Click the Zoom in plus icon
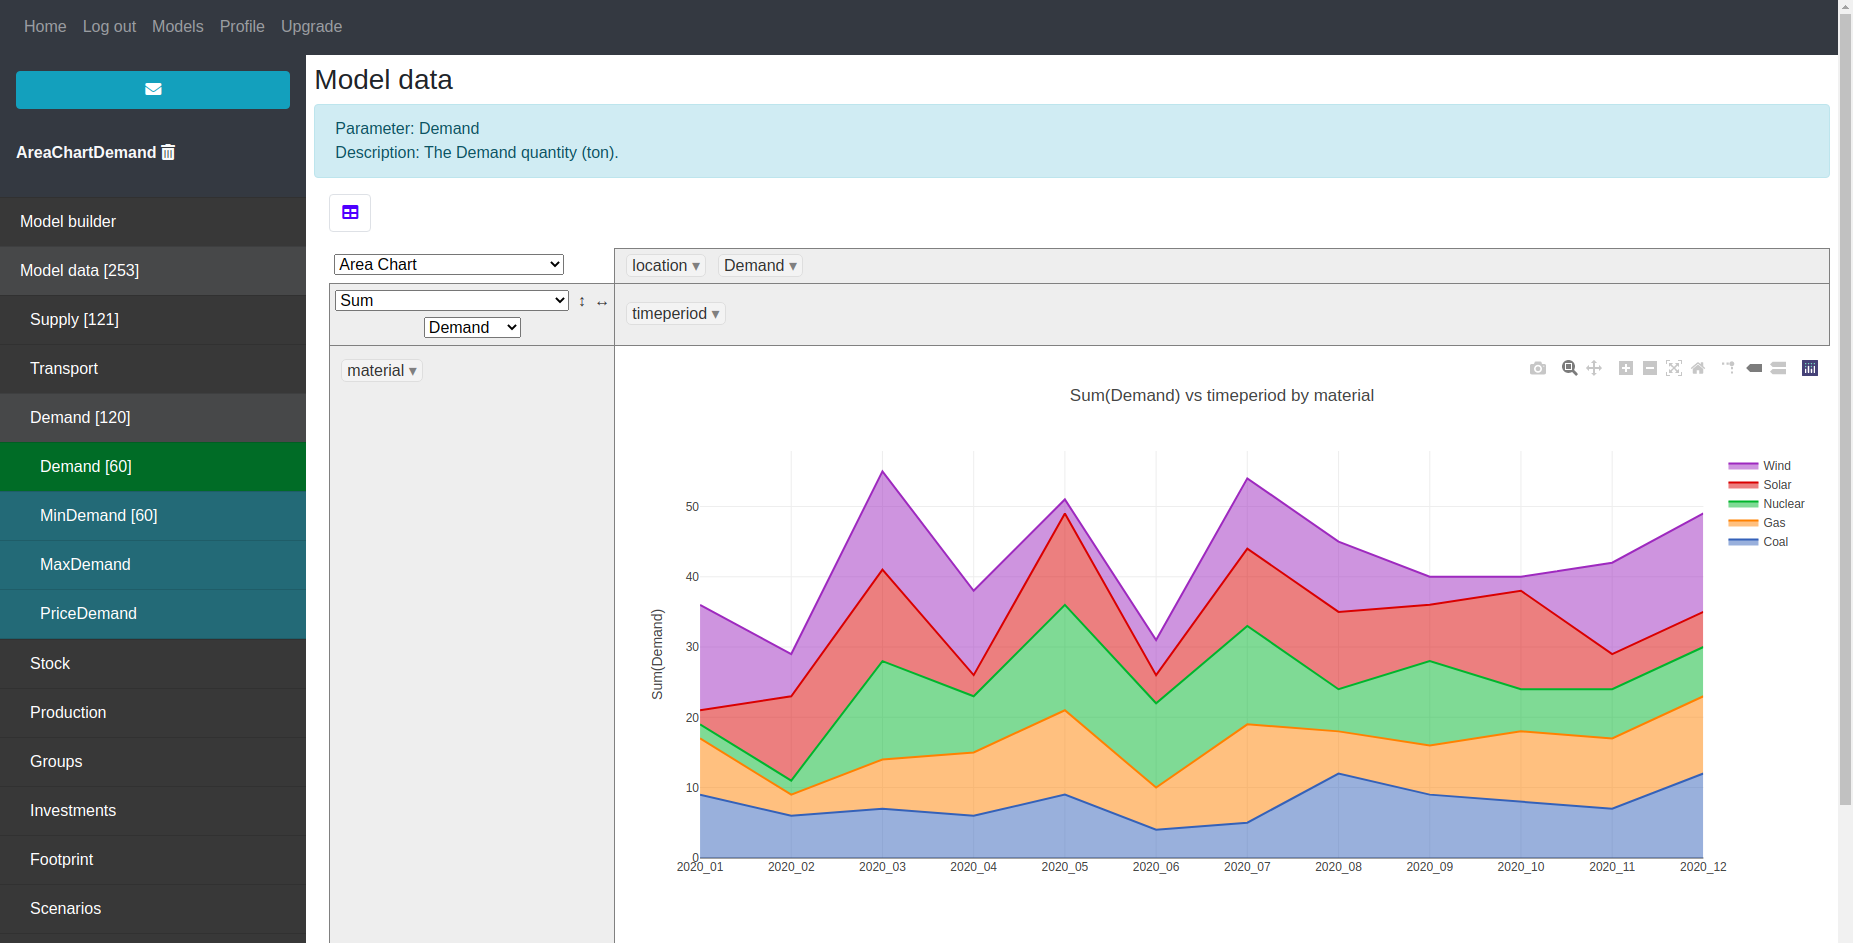 [x=1626, y=368]
